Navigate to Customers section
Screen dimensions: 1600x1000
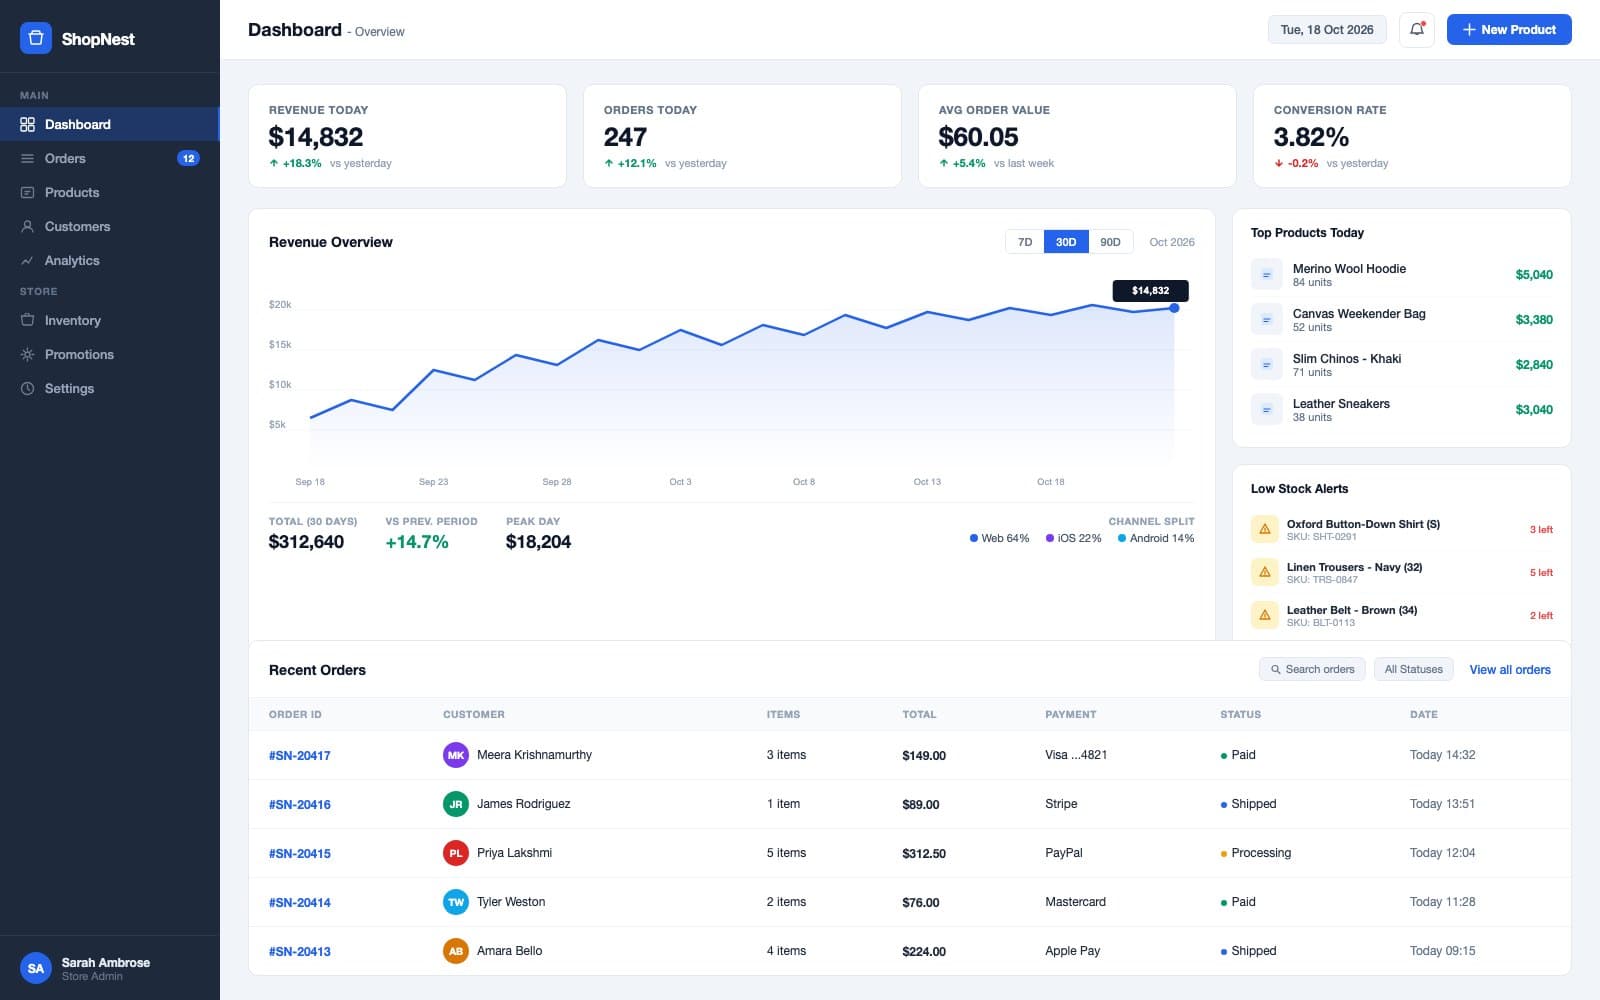pos(109,226)
